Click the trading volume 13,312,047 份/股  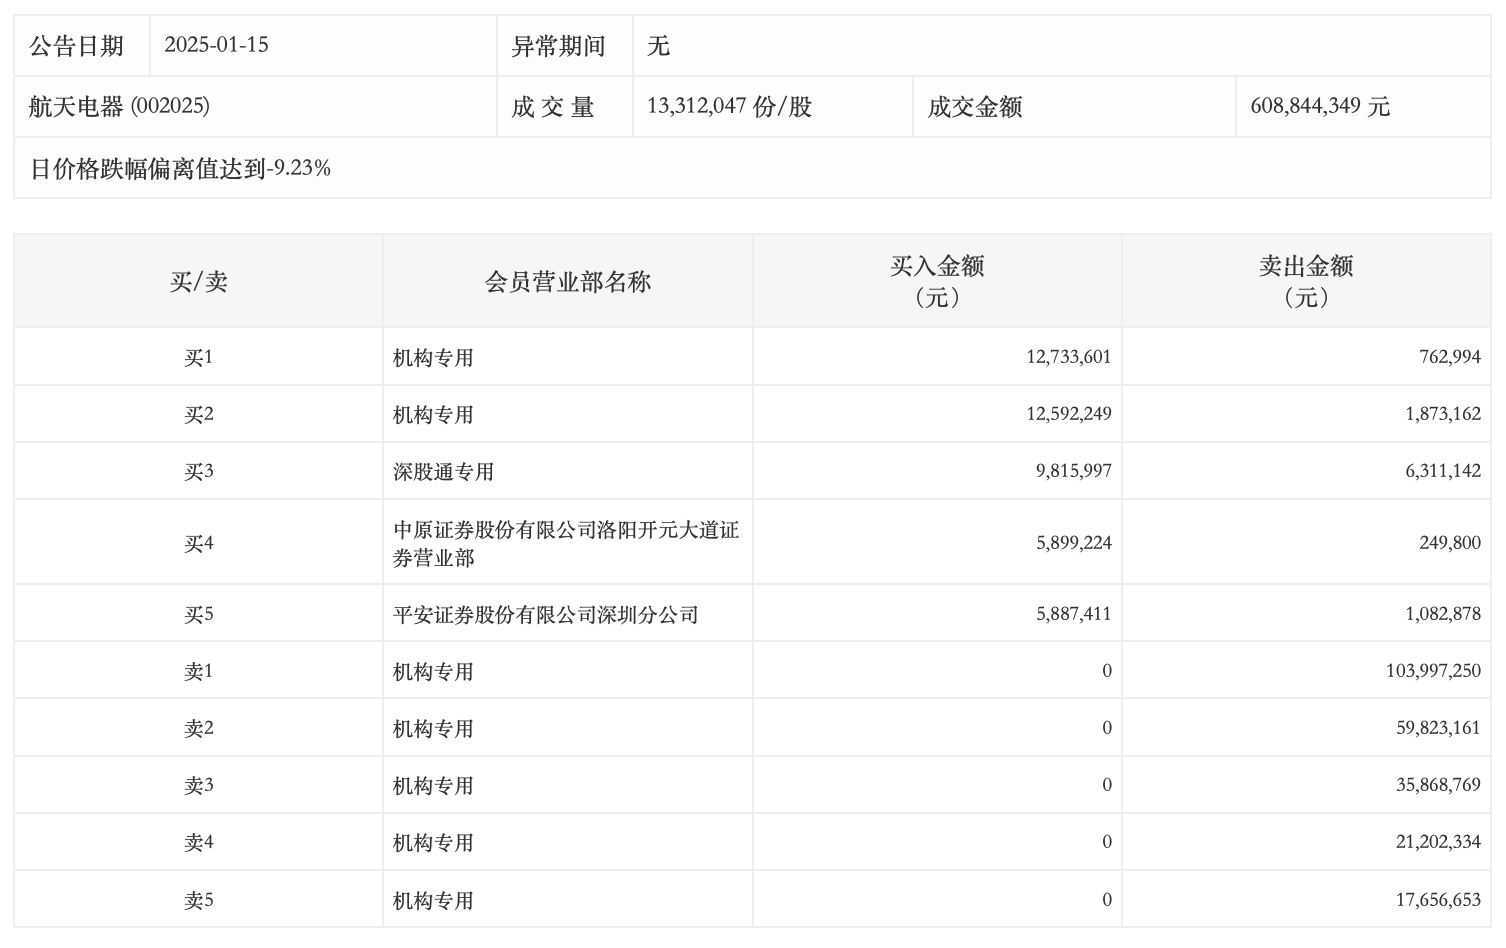pos(729,106)
